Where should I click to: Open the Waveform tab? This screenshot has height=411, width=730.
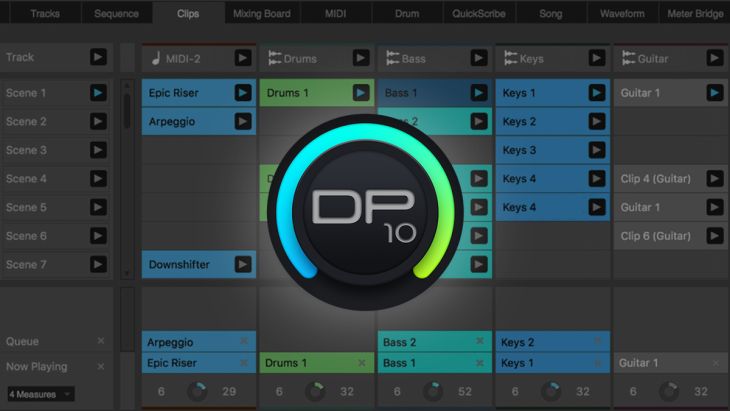tap(622, 13)
